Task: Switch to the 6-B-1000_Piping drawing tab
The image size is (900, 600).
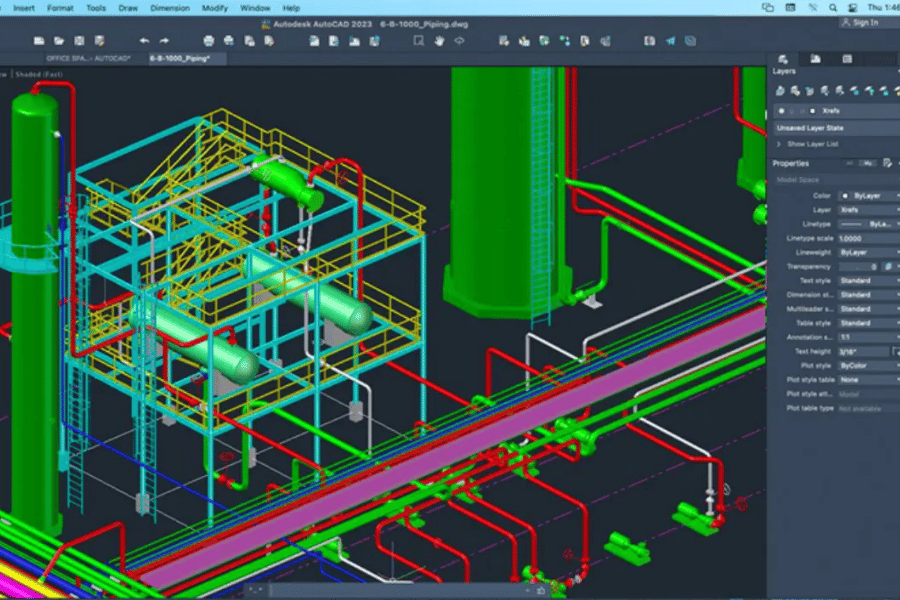Action: (x=181, y=59)
